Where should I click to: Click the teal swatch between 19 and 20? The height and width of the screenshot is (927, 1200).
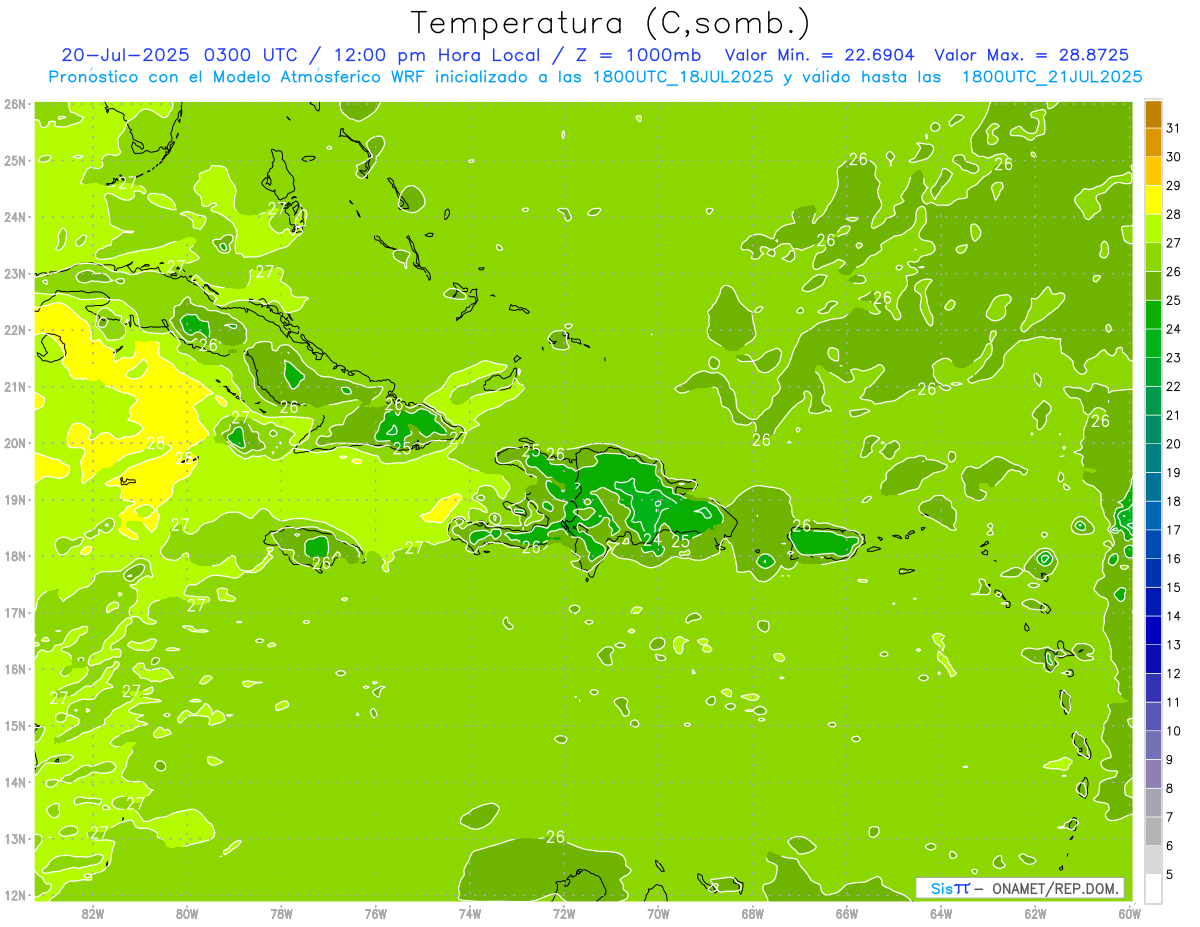[x=1153, y=458]
